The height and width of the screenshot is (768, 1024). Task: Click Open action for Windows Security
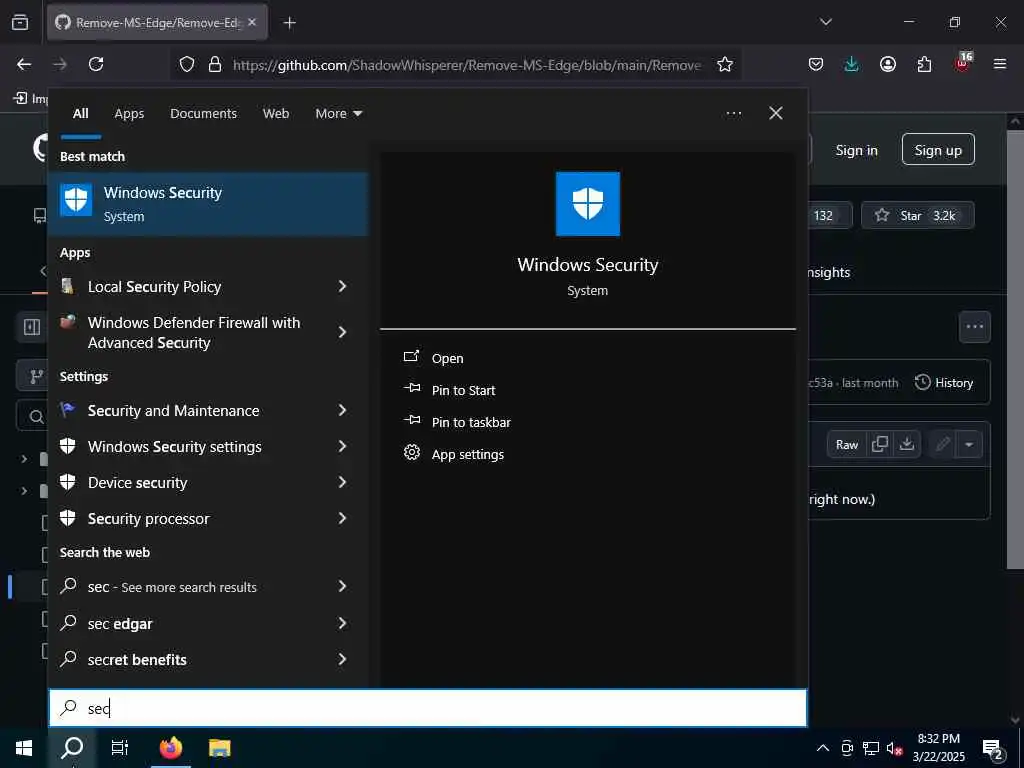click(x=447, y=359)
